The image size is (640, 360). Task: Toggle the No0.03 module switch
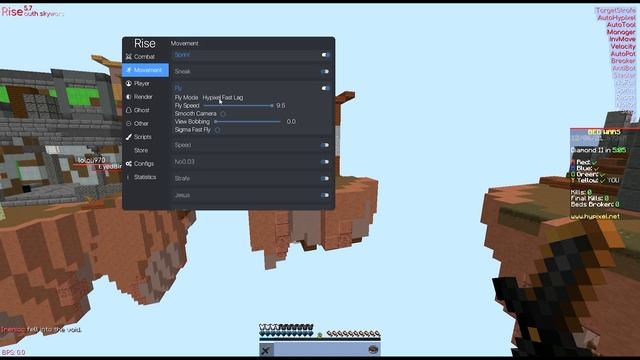325,162
